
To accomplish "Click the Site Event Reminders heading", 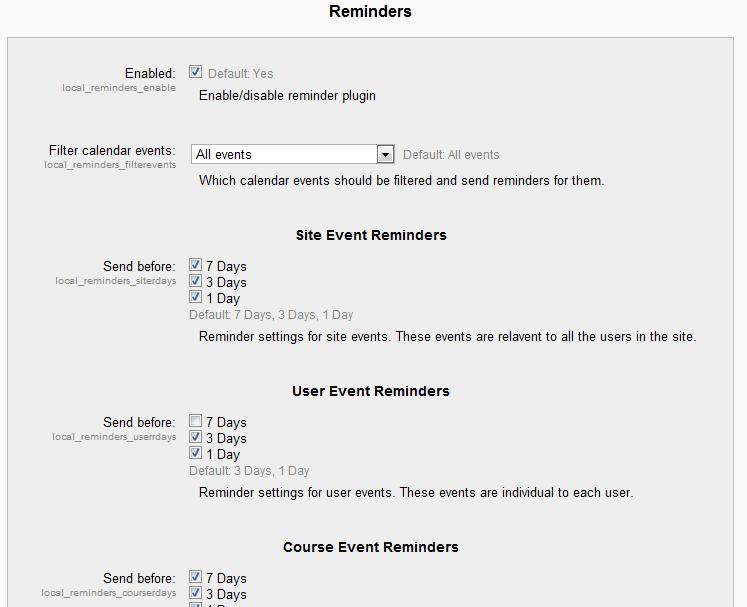I will tap(371, 235).
